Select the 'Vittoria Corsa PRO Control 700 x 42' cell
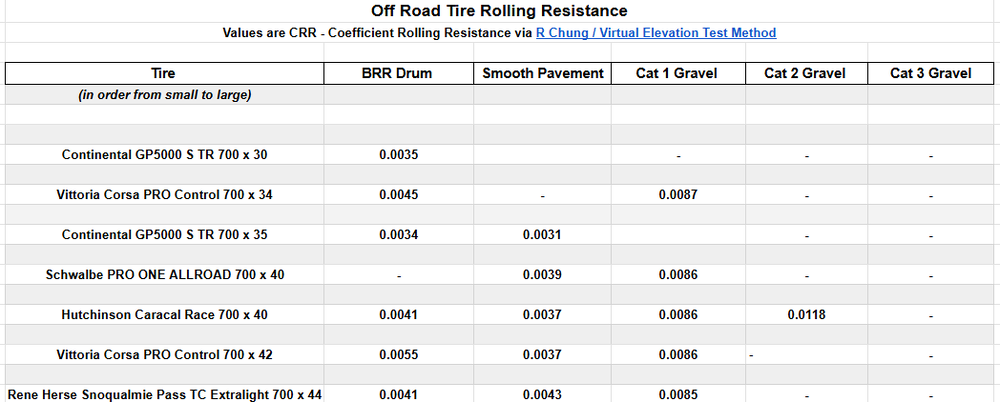The image size is (1000, 402). coord(165,355)
